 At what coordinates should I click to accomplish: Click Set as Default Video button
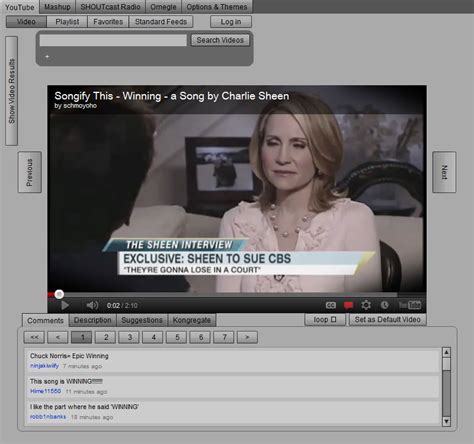click(x=387, y=319)
